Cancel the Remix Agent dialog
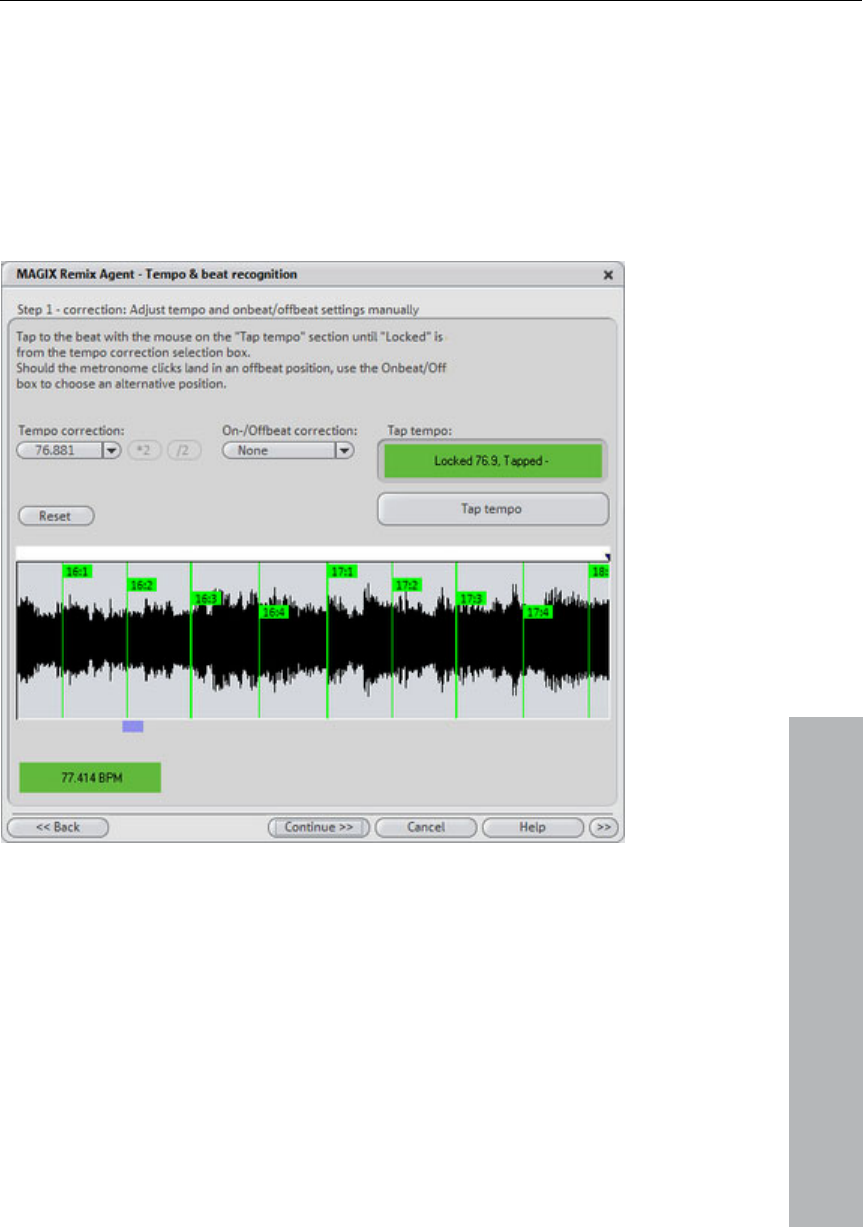This screenshot has height=1227, width=863. click(x=426, y=828)
